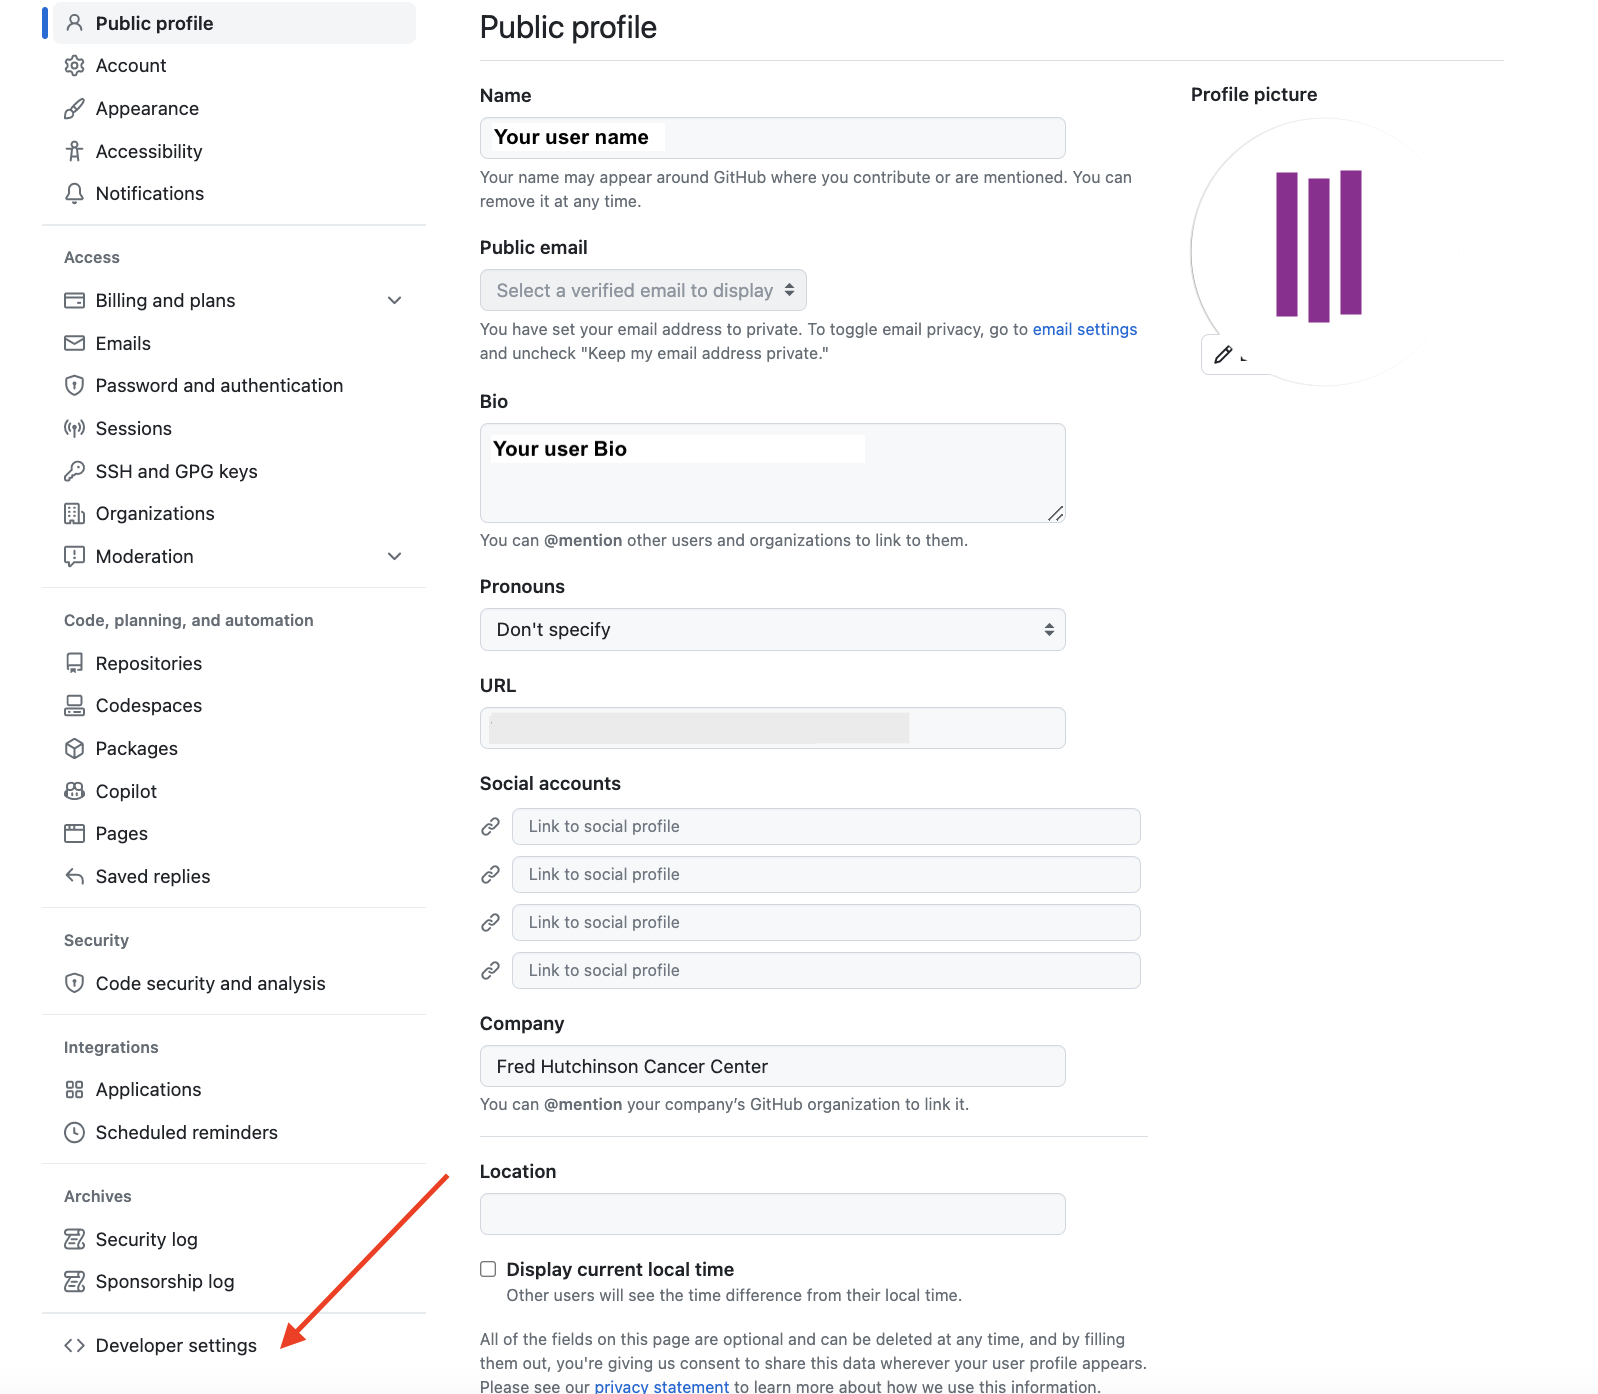Open SSH and GPG keys via key icon
Viewport: 1598px width, 1394px height.
(75, 471)
